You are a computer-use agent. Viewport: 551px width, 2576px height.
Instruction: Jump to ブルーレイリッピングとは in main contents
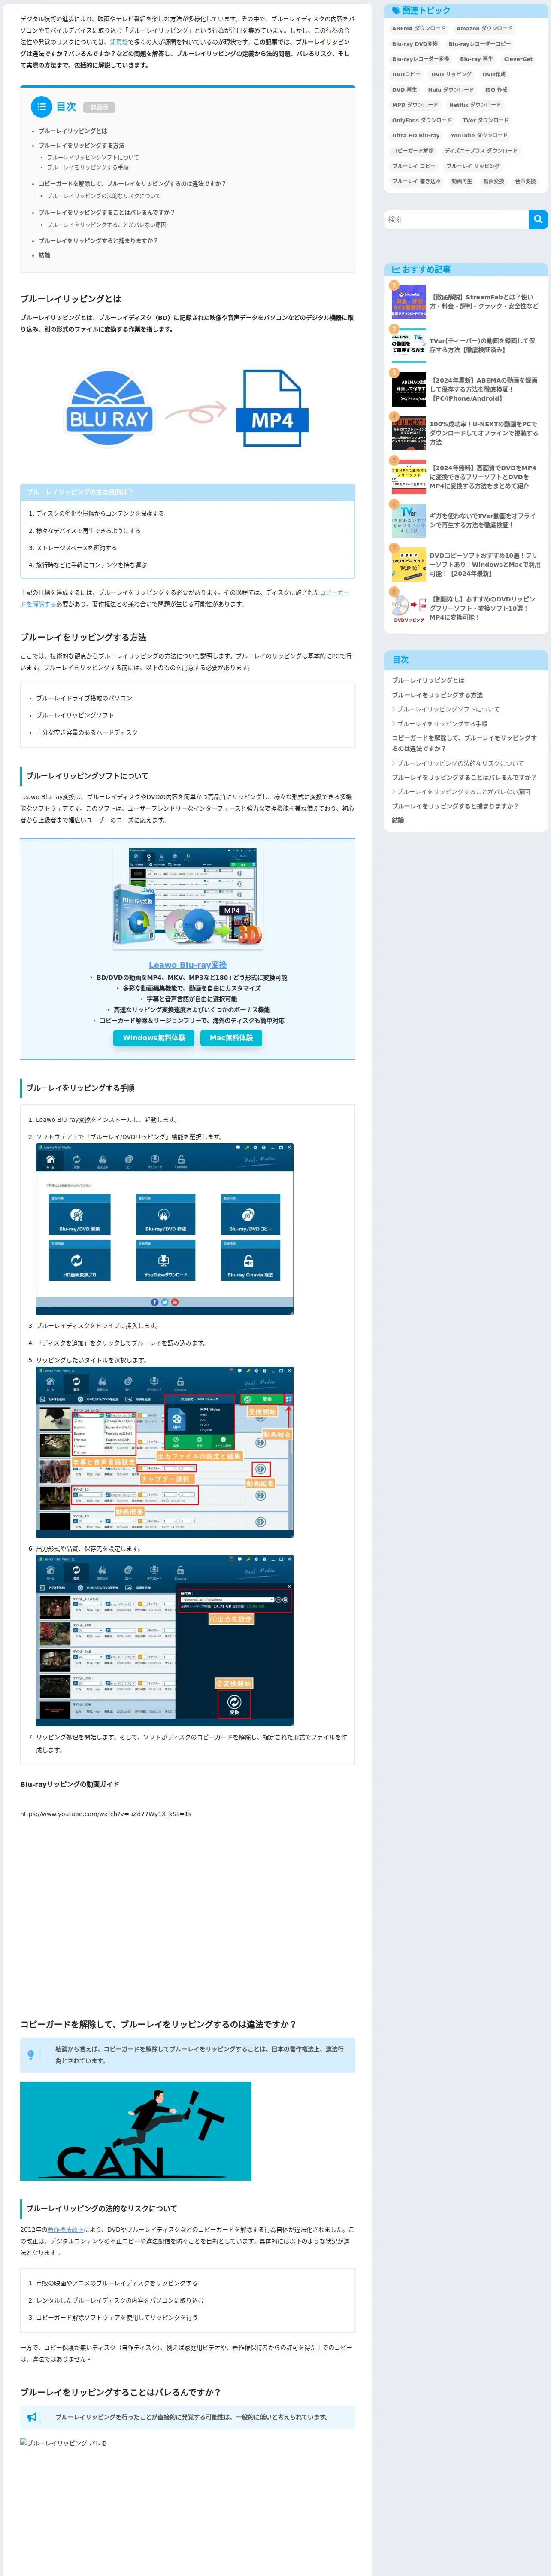pos(73,131)
